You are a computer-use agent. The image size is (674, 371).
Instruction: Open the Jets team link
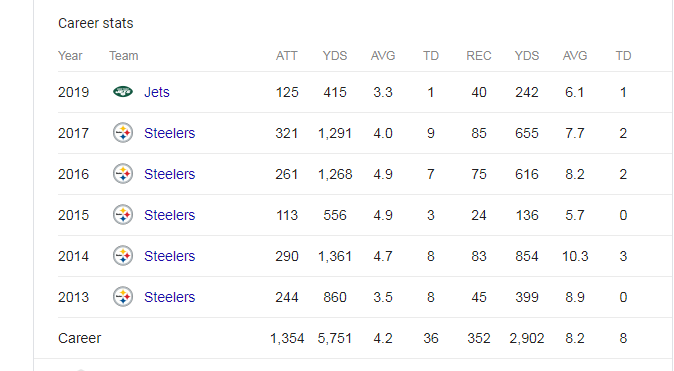click(157, 92)
